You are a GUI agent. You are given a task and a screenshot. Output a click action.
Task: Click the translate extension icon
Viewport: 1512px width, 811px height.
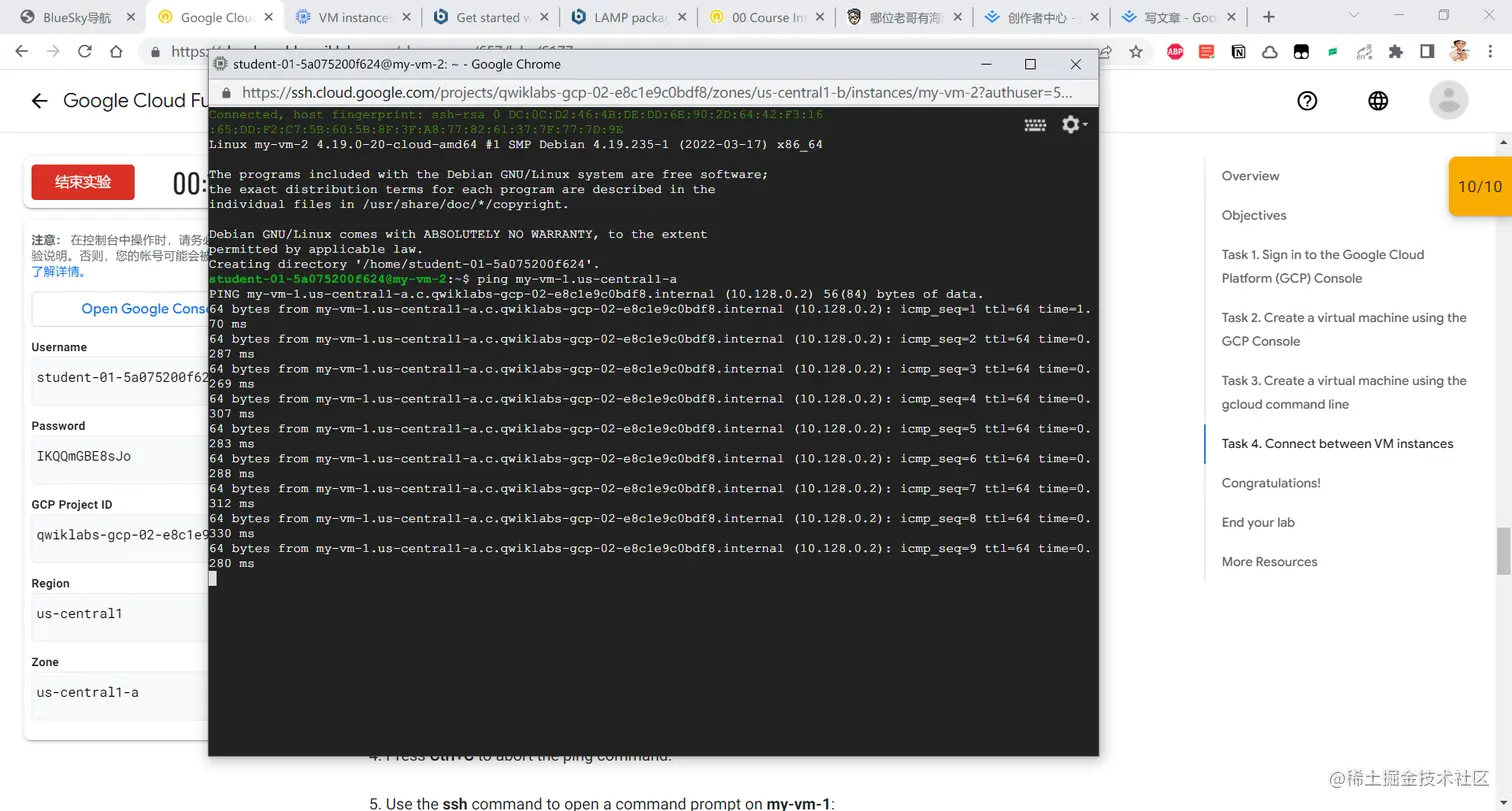click(x=1365, y=51)
